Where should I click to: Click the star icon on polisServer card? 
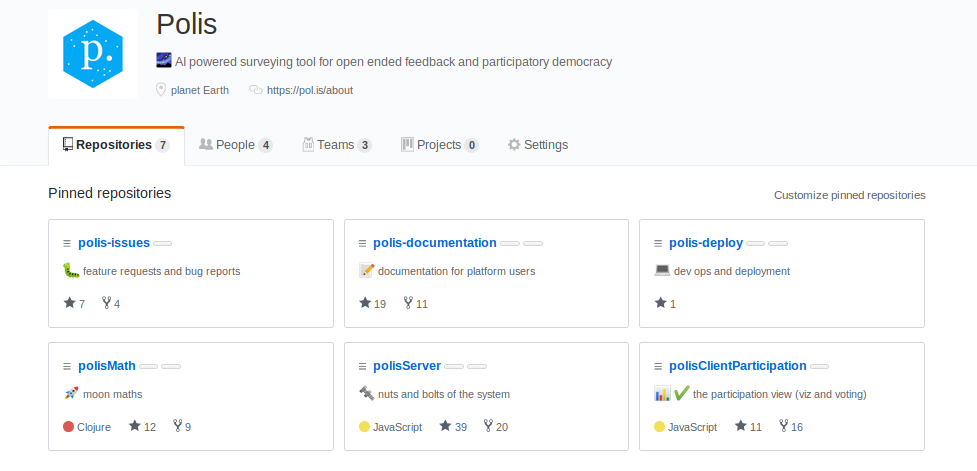click(445, 426)
